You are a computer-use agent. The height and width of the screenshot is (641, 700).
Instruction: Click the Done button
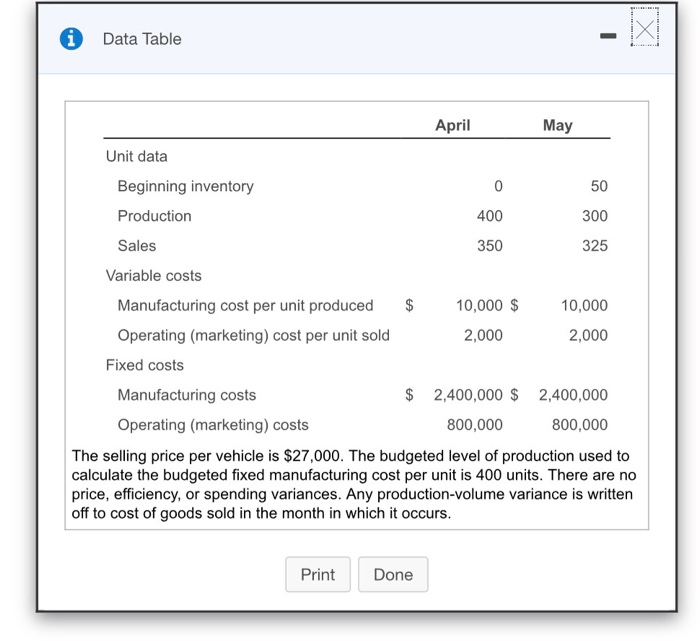pyautogui.click(x=393, y=574)
